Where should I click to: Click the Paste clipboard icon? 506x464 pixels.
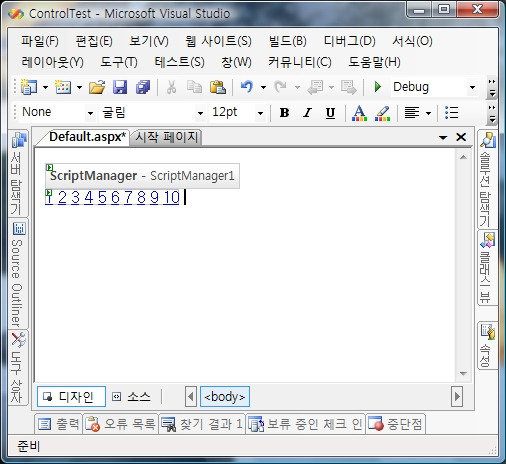point(218,87)
